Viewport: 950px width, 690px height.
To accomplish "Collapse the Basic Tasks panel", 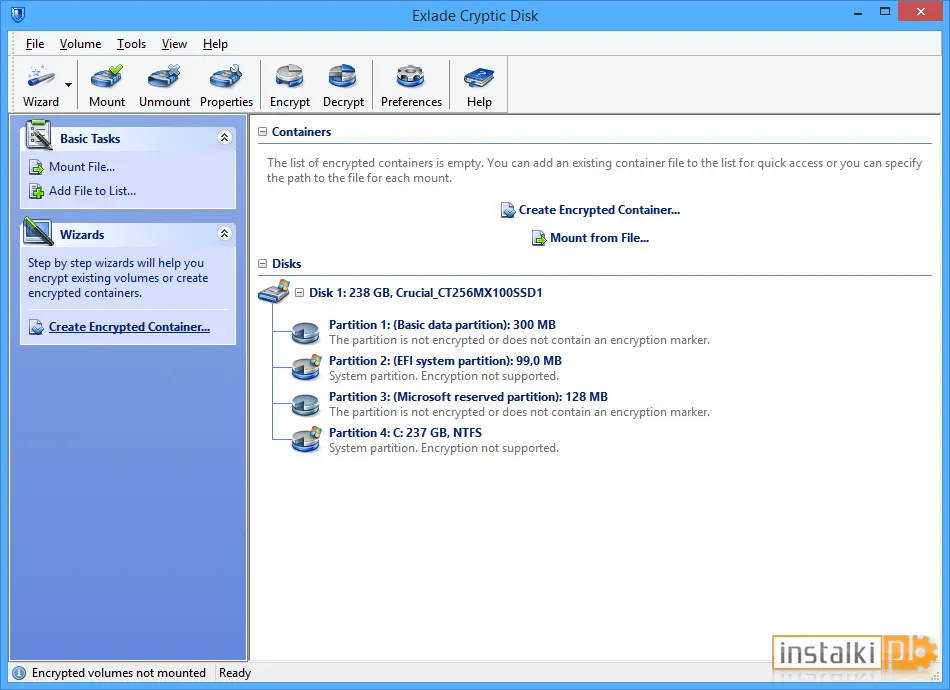I will coord(224,138).
